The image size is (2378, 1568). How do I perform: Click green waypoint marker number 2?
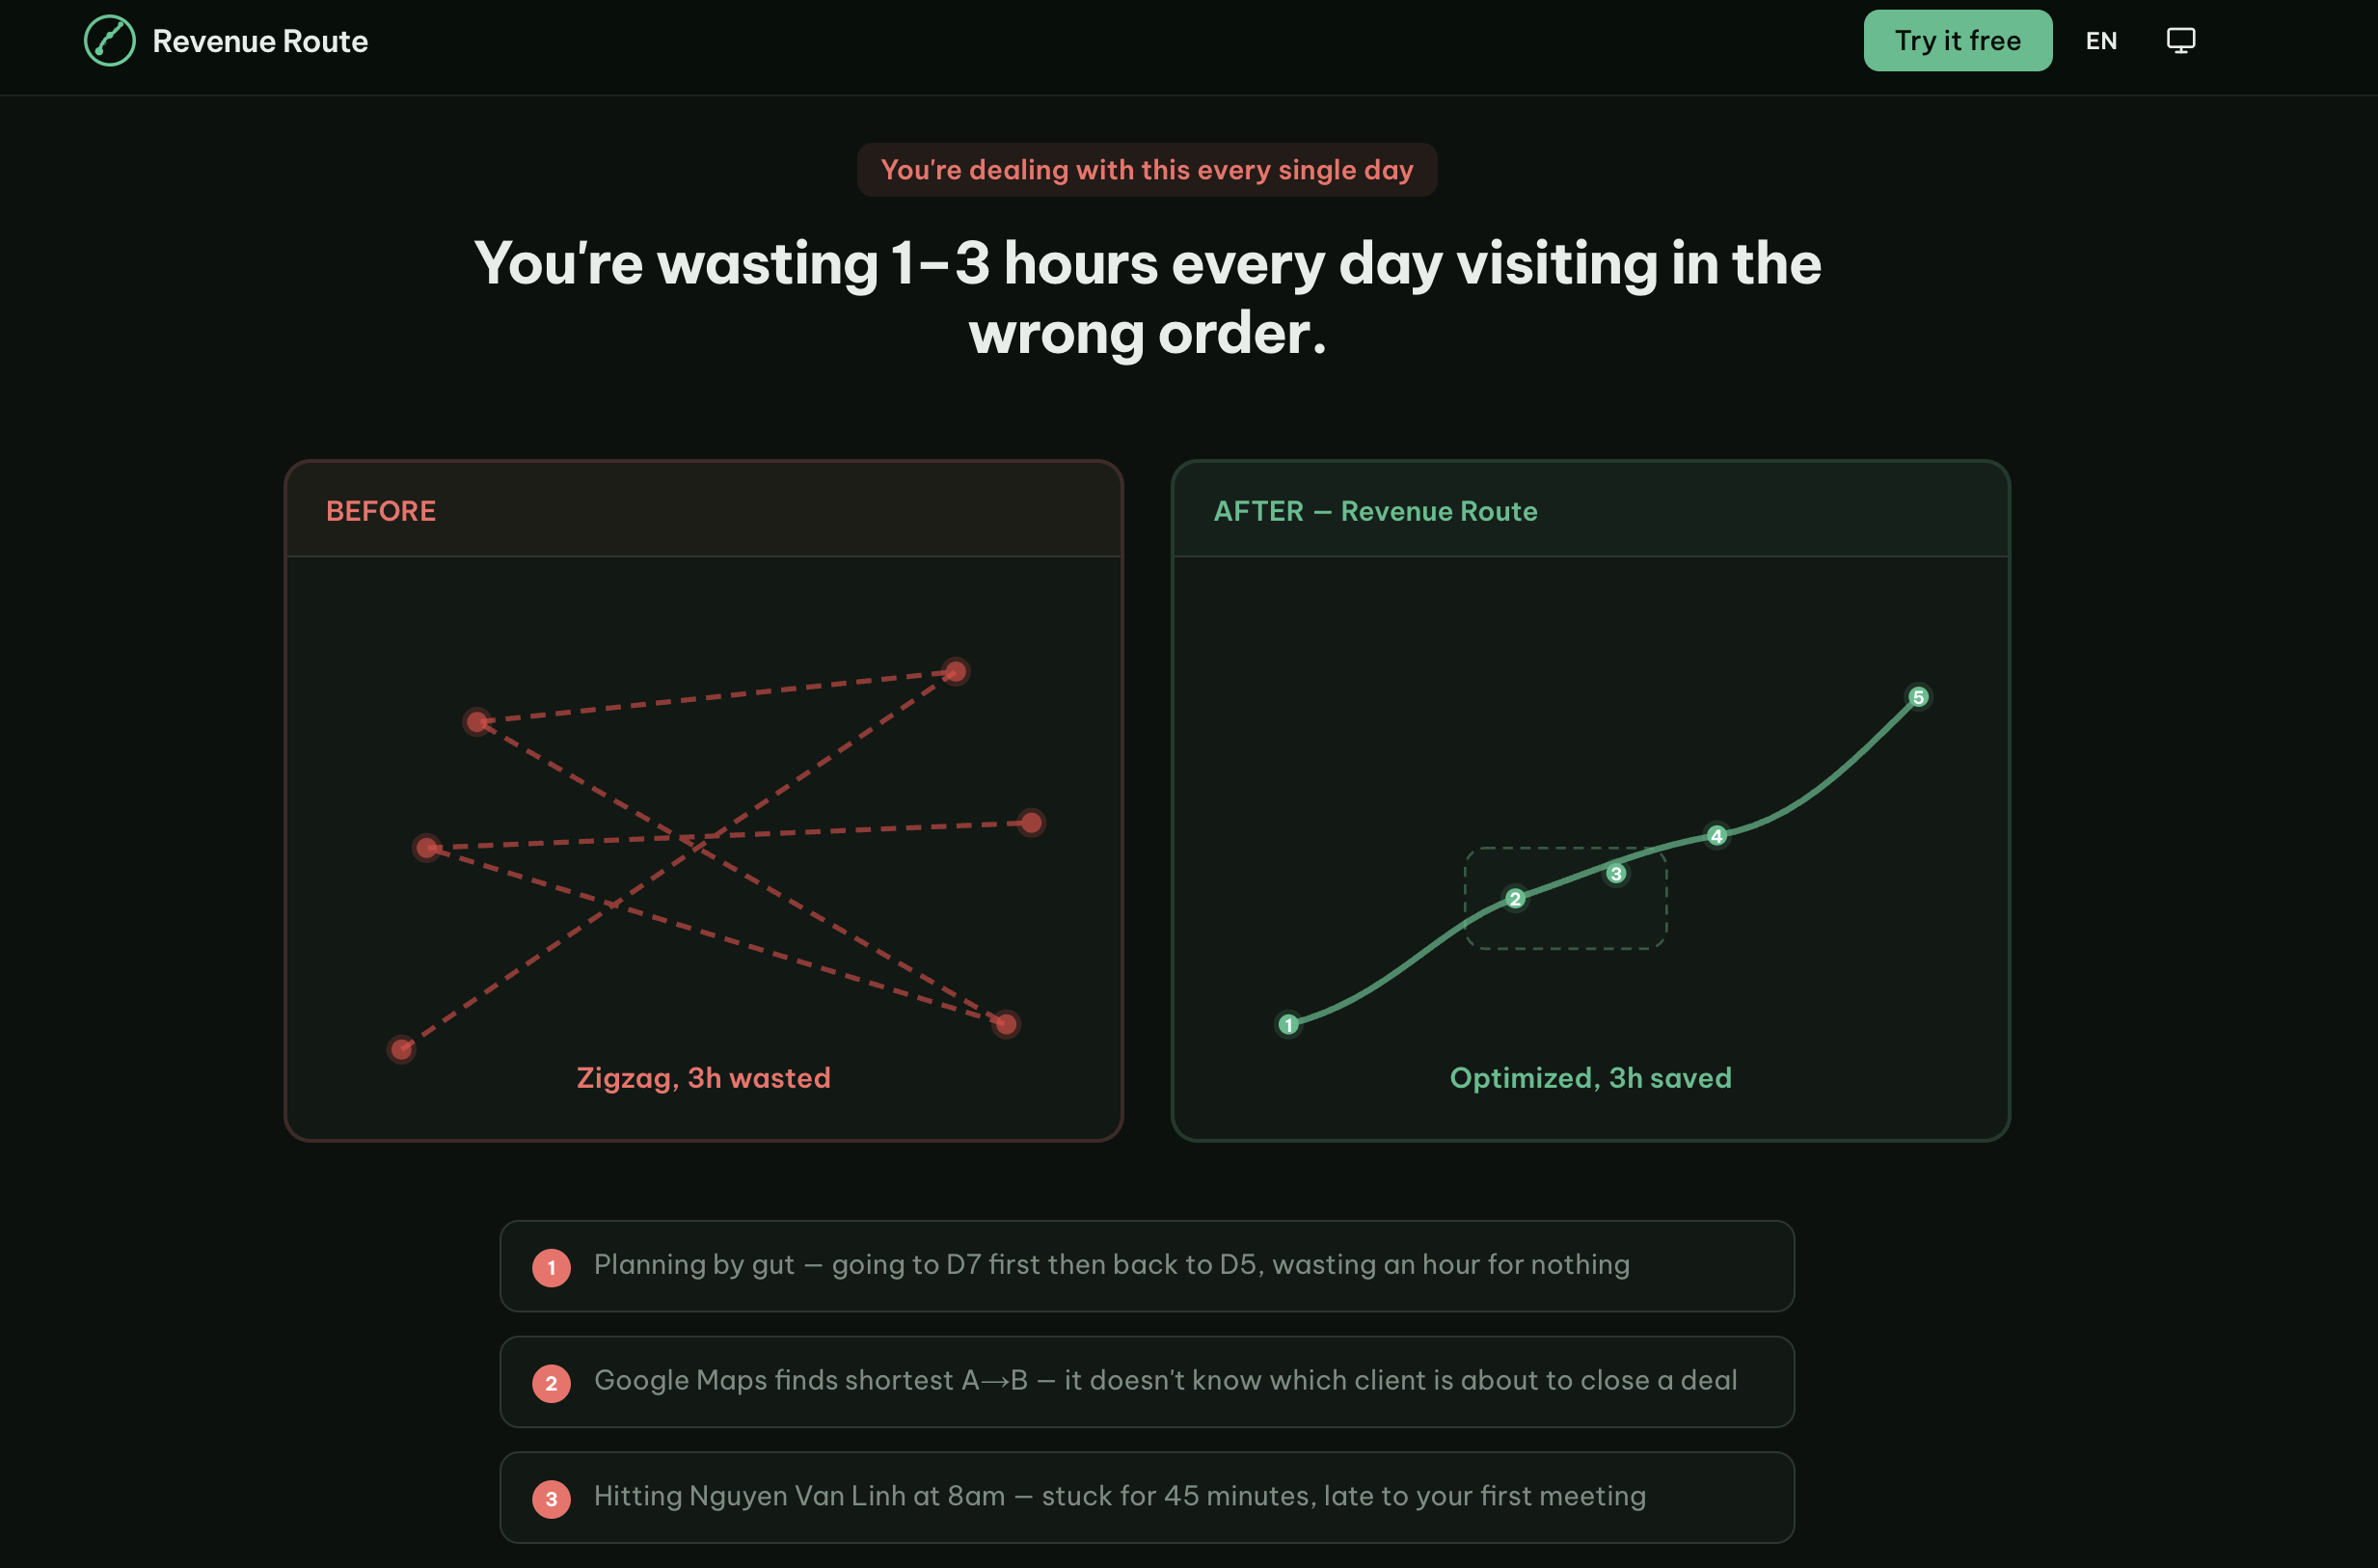coord(1514,898)
